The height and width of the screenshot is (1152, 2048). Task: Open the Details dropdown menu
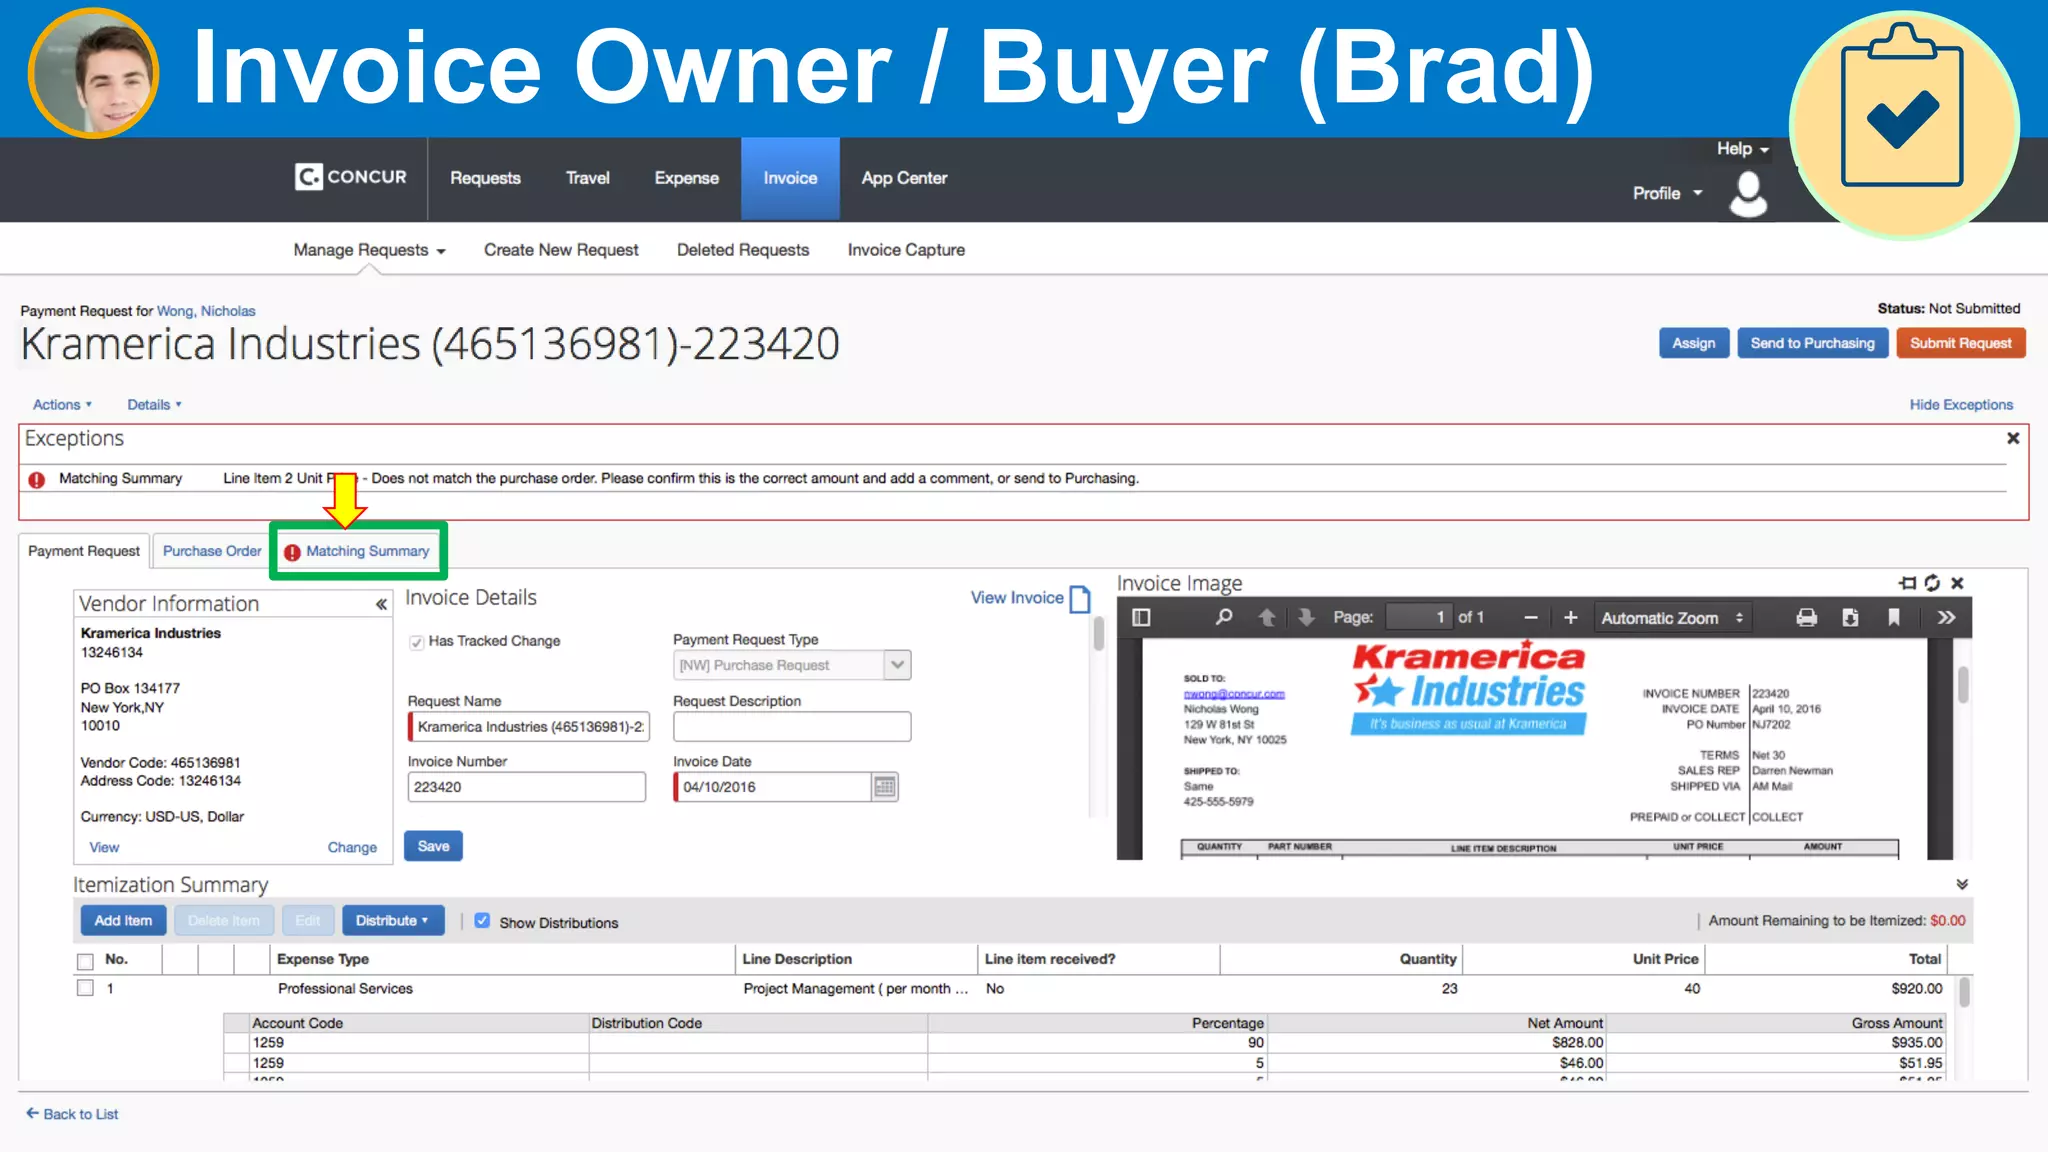point(154,405)
